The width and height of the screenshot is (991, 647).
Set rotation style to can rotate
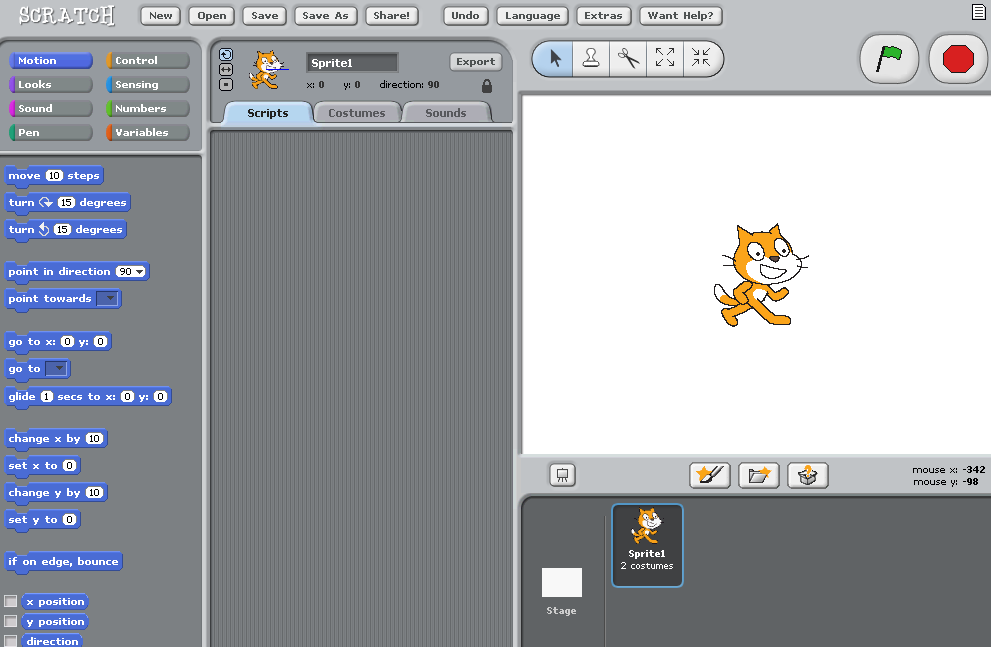click(226, 54)
